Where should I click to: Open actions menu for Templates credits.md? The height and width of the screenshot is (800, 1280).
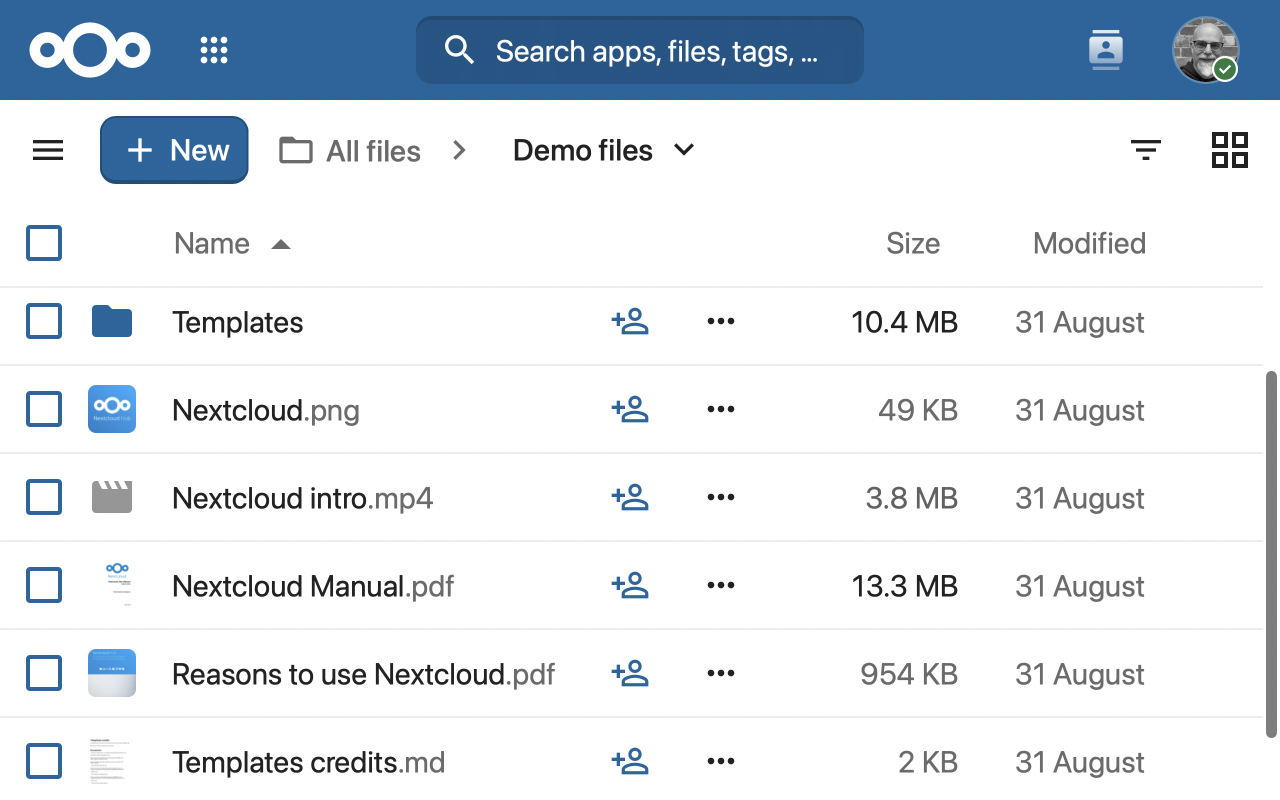[x=721, y=762]
